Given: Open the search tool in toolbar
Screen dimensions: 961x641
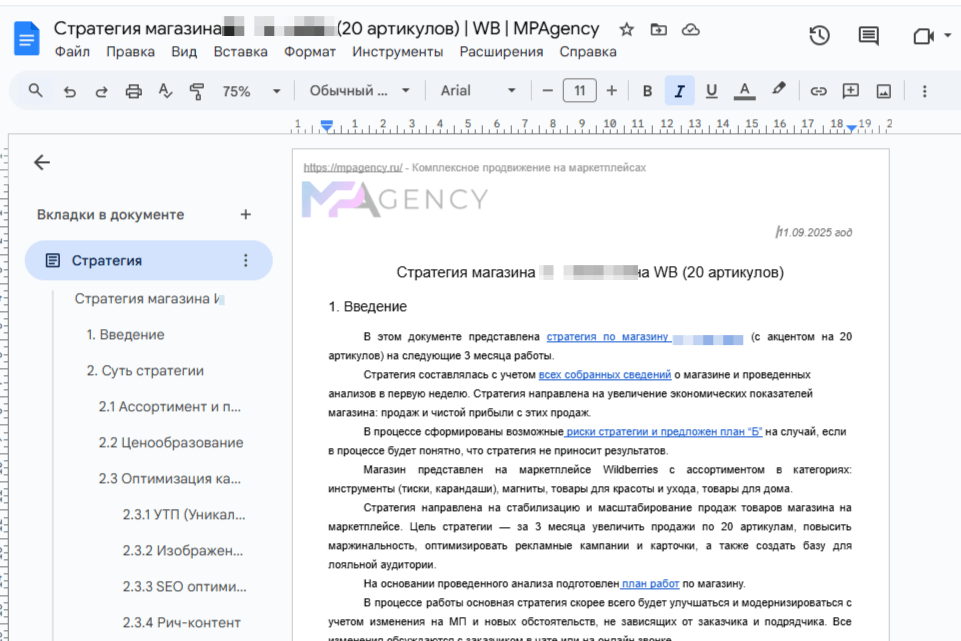Looking at the screenshot, I should point(36,91).
